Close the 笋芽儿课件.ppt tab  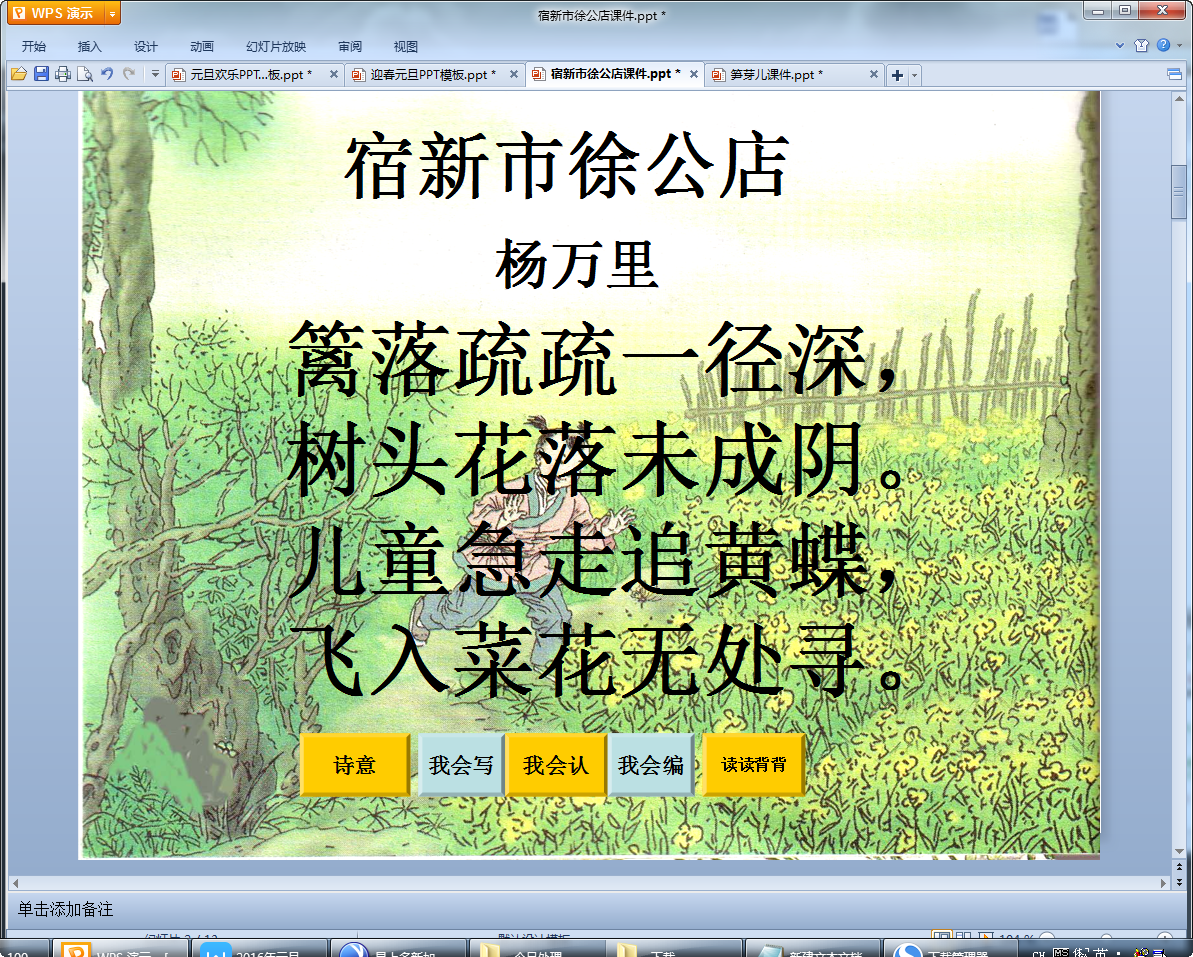[x=873, y=74]
